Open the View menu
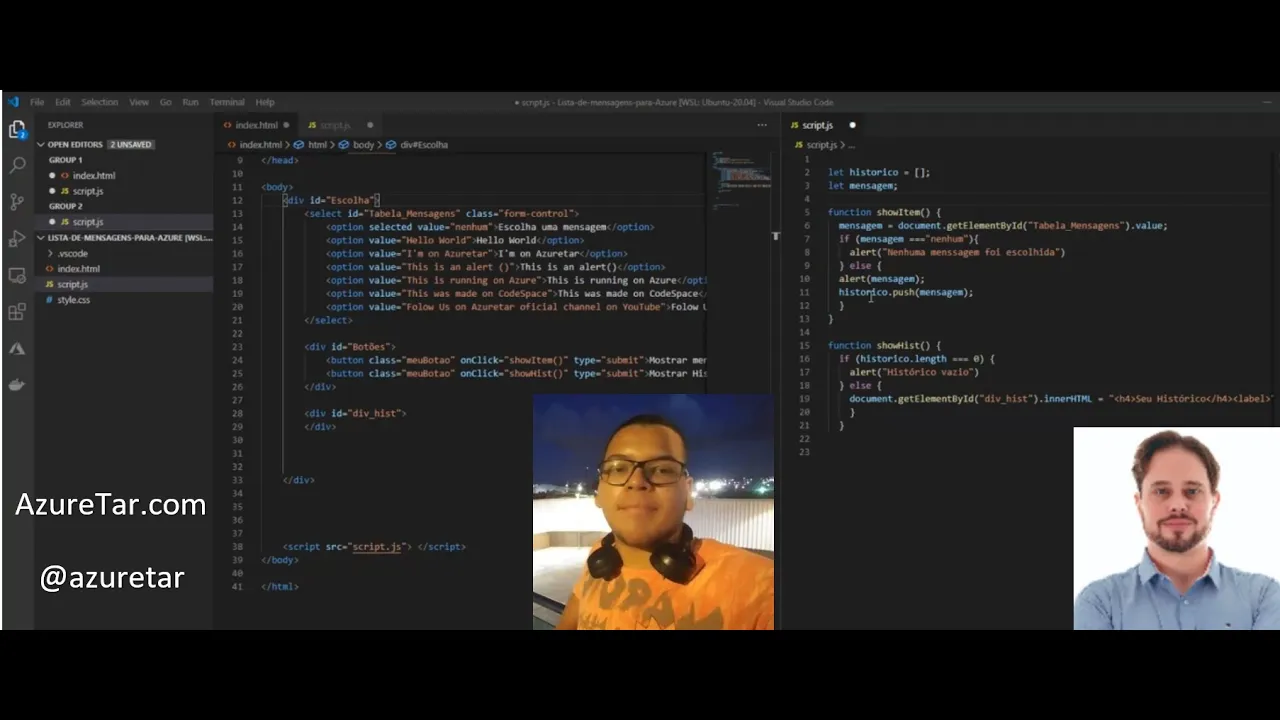Image resolution: width=1280 pixels, height=720 pixels. 139,102
